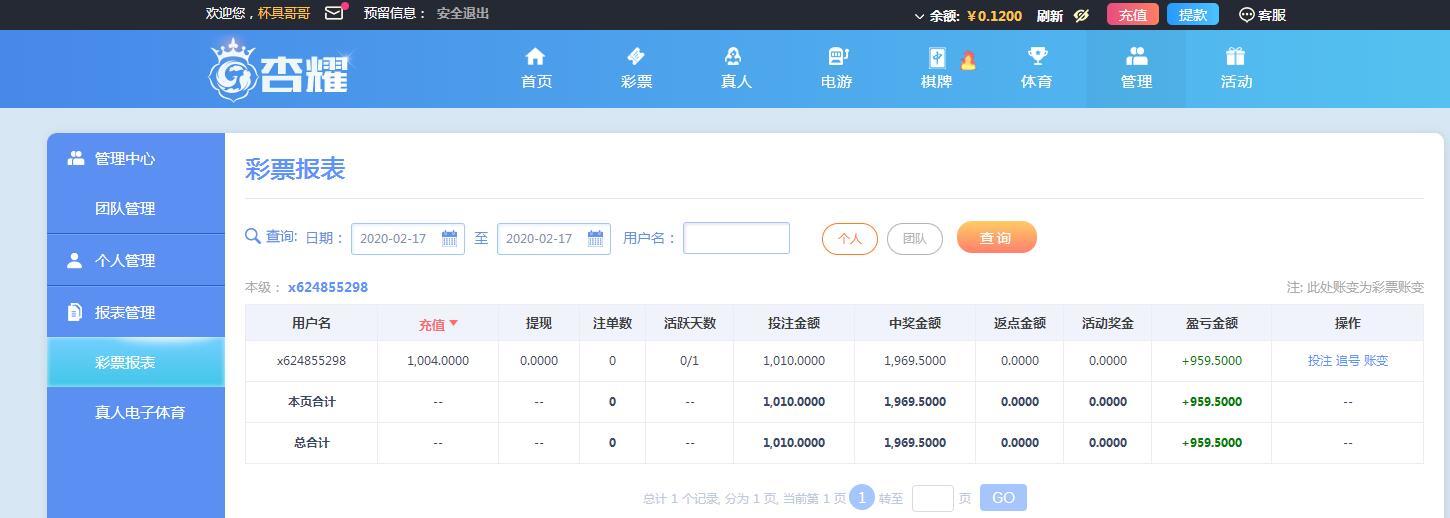The height and width of the screenshot is (518, 1450).
Task: Focus the page number jump input
Action: (933, 498)
